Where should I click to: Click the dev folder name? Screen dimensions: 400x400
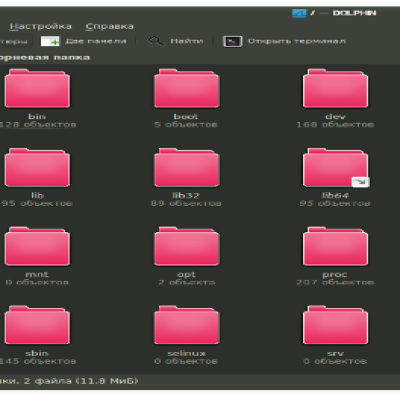pos(335,116)
